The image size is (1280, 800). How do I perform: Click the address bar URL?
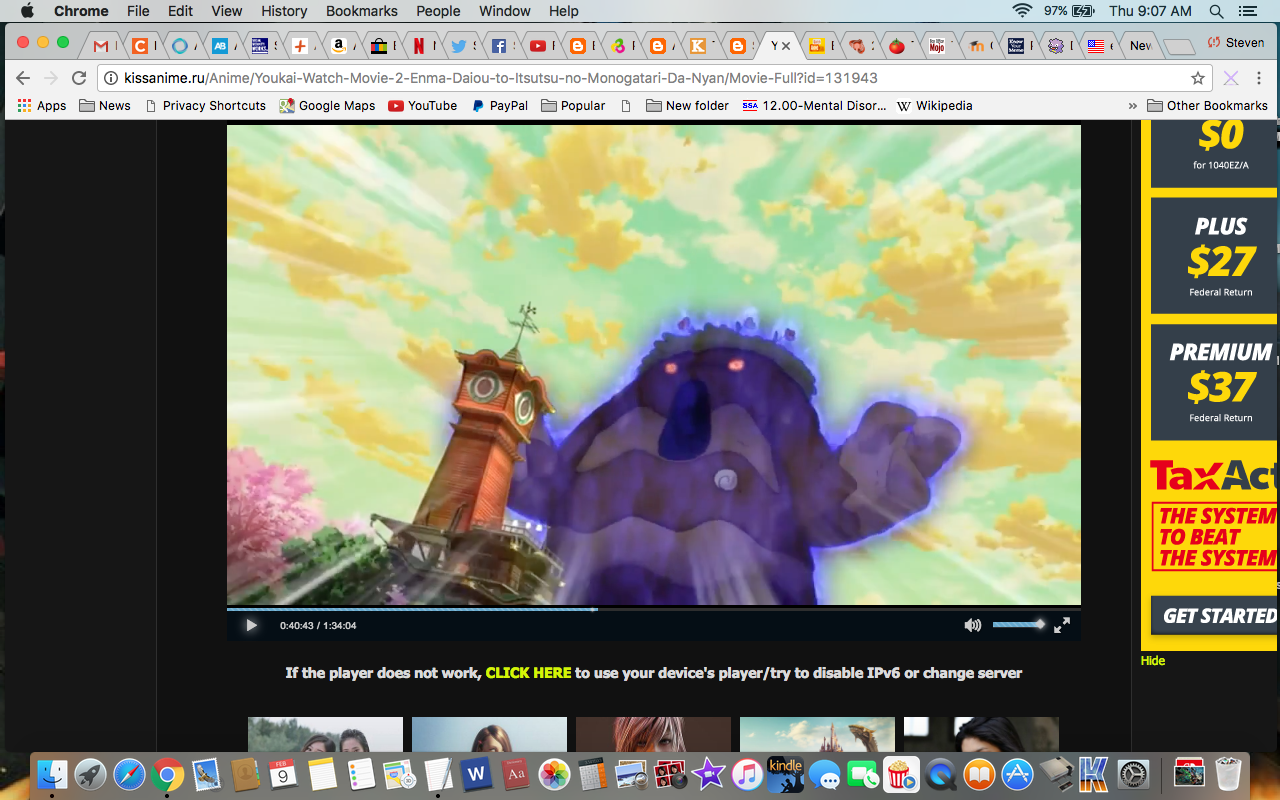click(x=500, y=78)
